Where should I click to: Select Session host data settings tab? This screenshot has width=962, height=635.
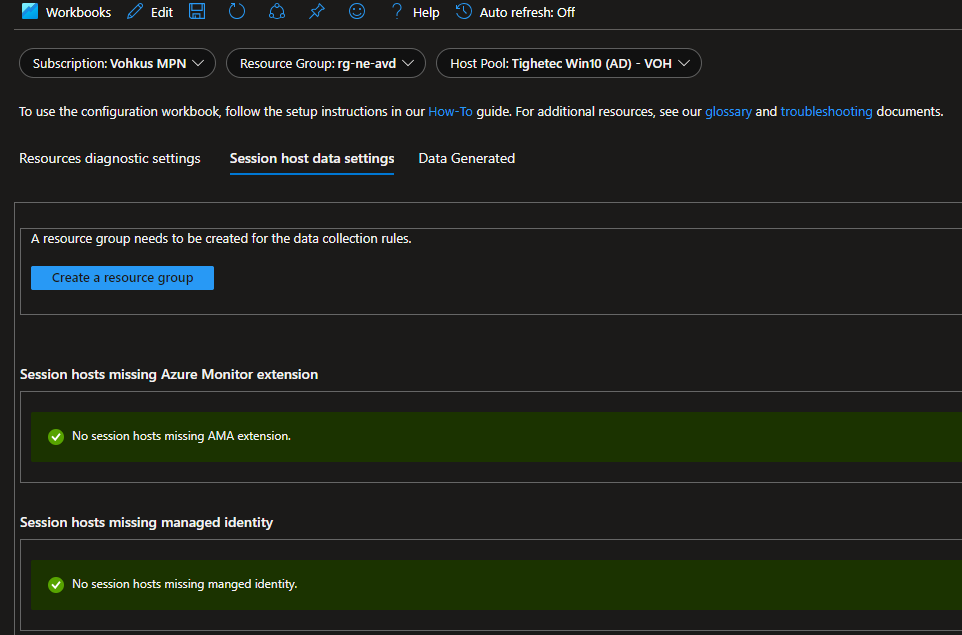click(x=312, y=158)
